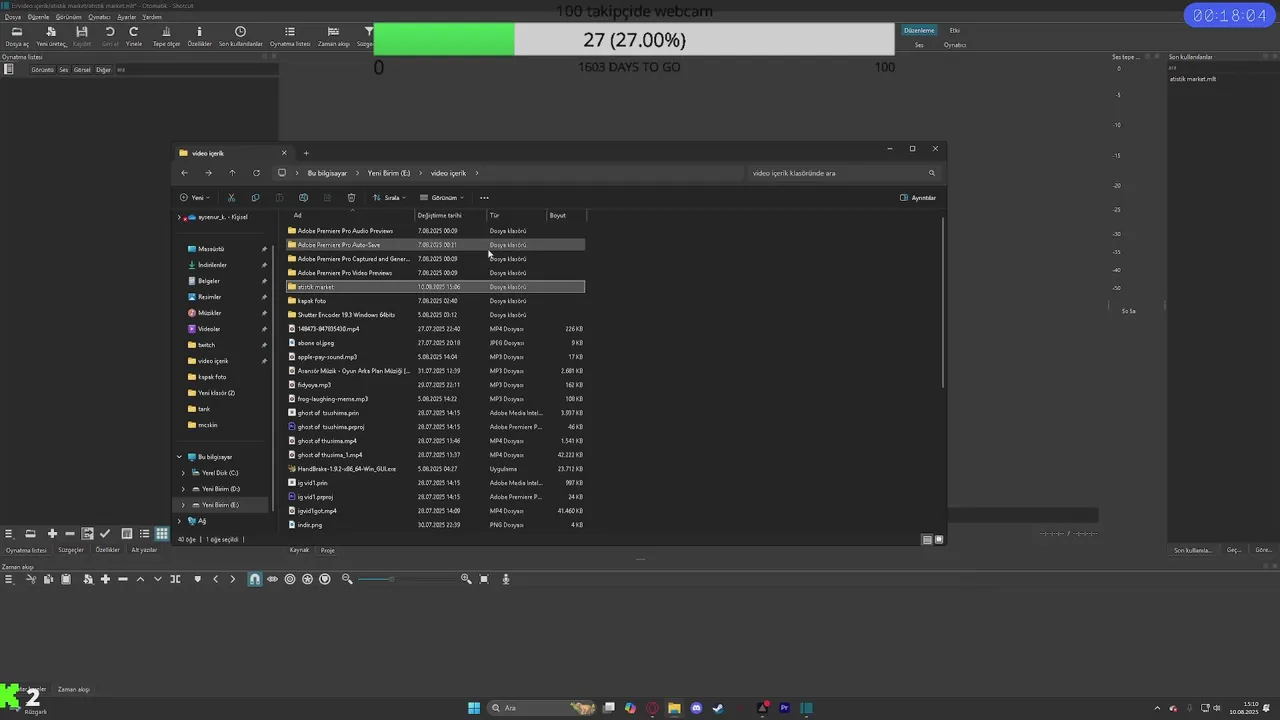Click split at playhead icon in timeline
The image size is (1280, 720).
point(175,579)
